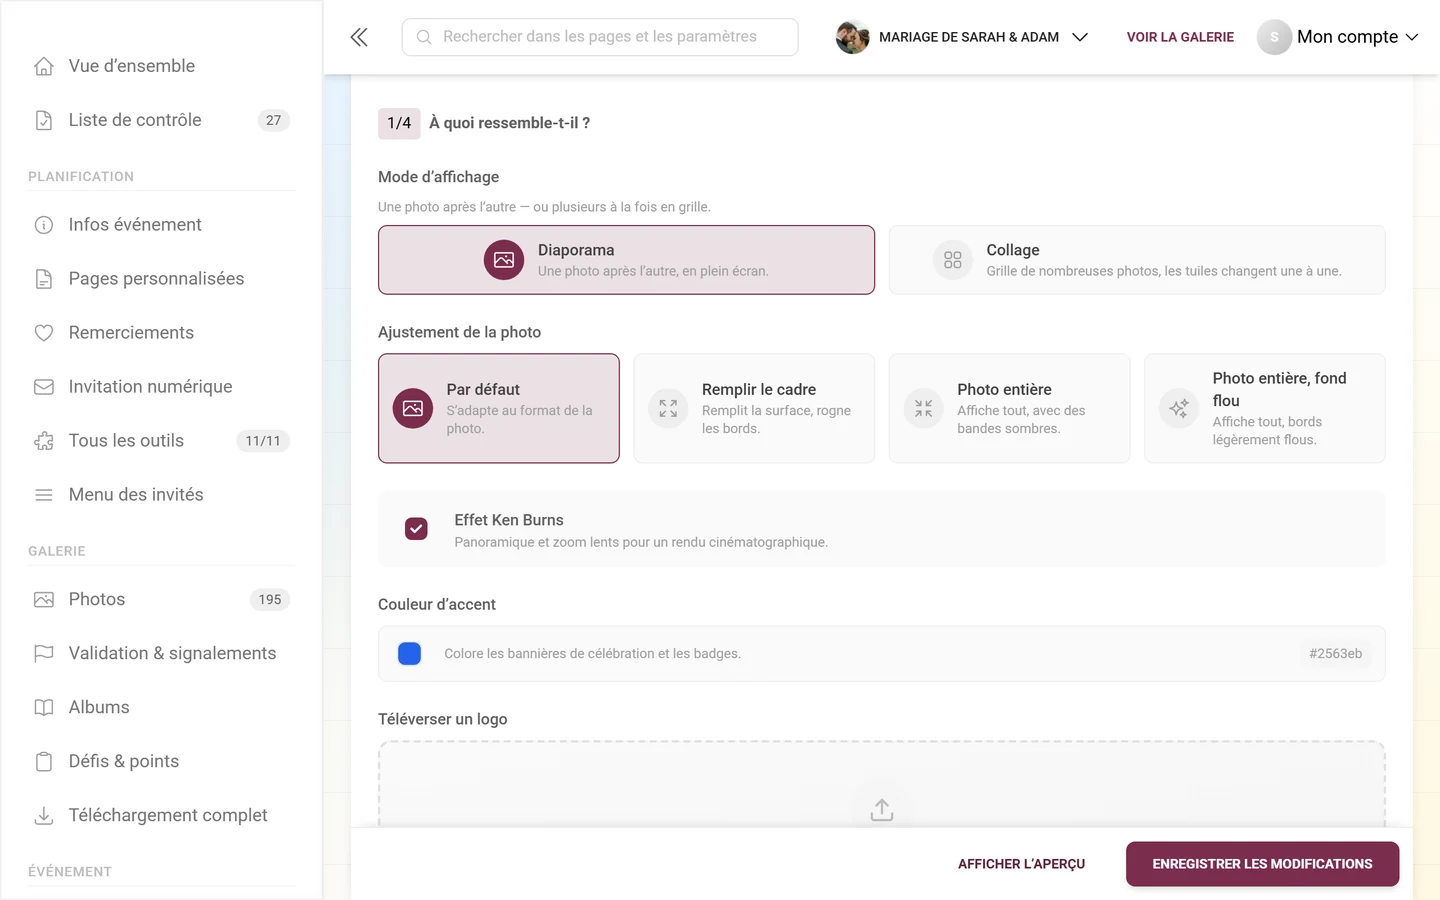Image resolution: width=1440 pixels, height=900 pixels.
Task: Click the home icon beside Vue d'ensemble
Action: point(44,66)
